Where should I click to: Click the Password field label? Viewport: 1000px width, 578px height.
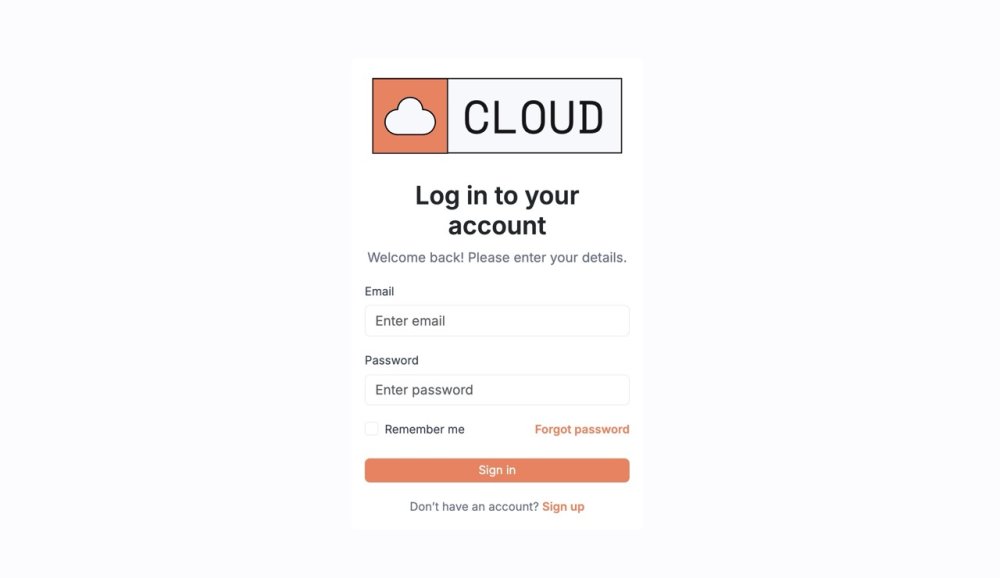click(x=392, y=360)
